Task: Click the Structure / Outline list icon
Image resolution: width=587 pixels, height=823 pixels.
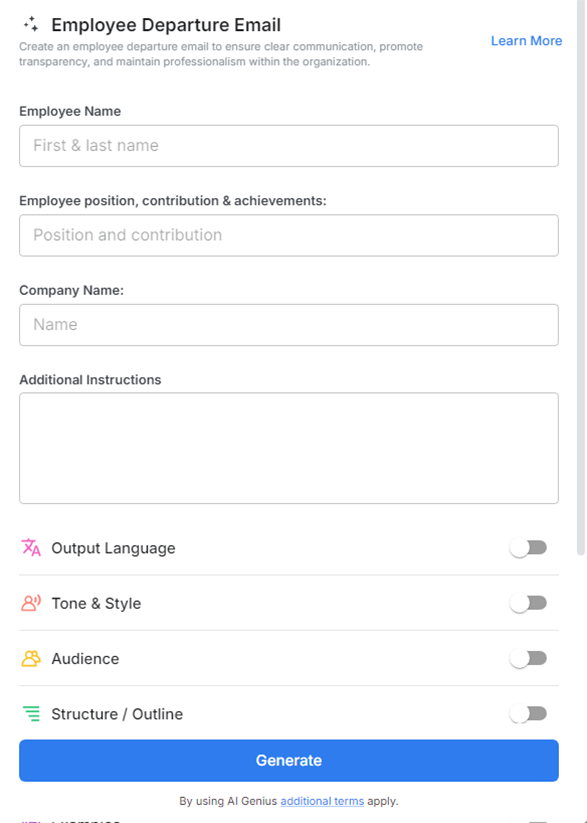Action: pos(30,714)
